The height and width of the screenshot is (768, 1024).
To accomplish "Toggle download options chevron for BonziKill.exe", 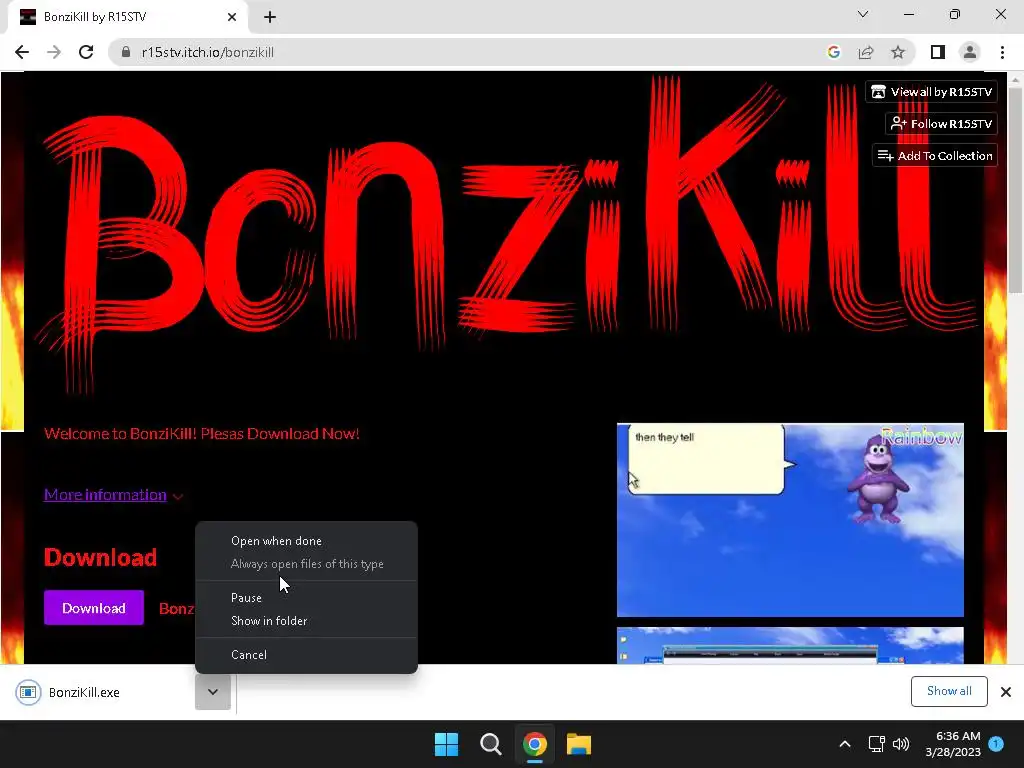I will (x=213, y=692).
